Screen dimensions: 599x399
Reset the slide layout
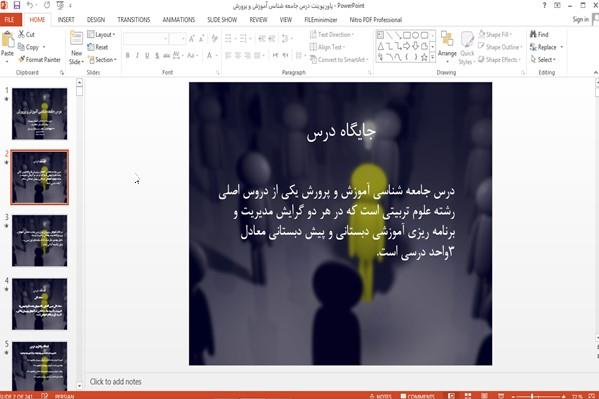(98, 47)
